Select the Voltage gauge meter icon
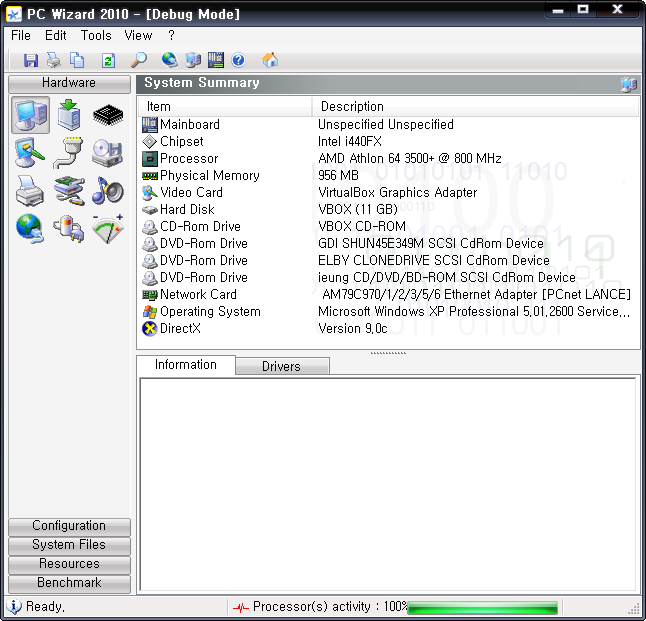 [x=108, y=229]
